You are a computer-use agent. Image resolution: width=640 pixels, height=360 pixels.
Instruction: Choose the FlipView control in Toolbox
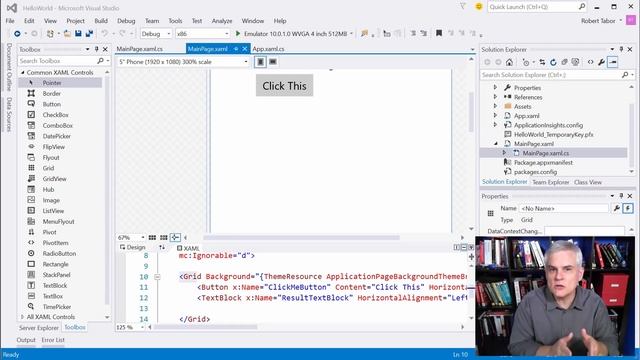click(x=60, y=147)
